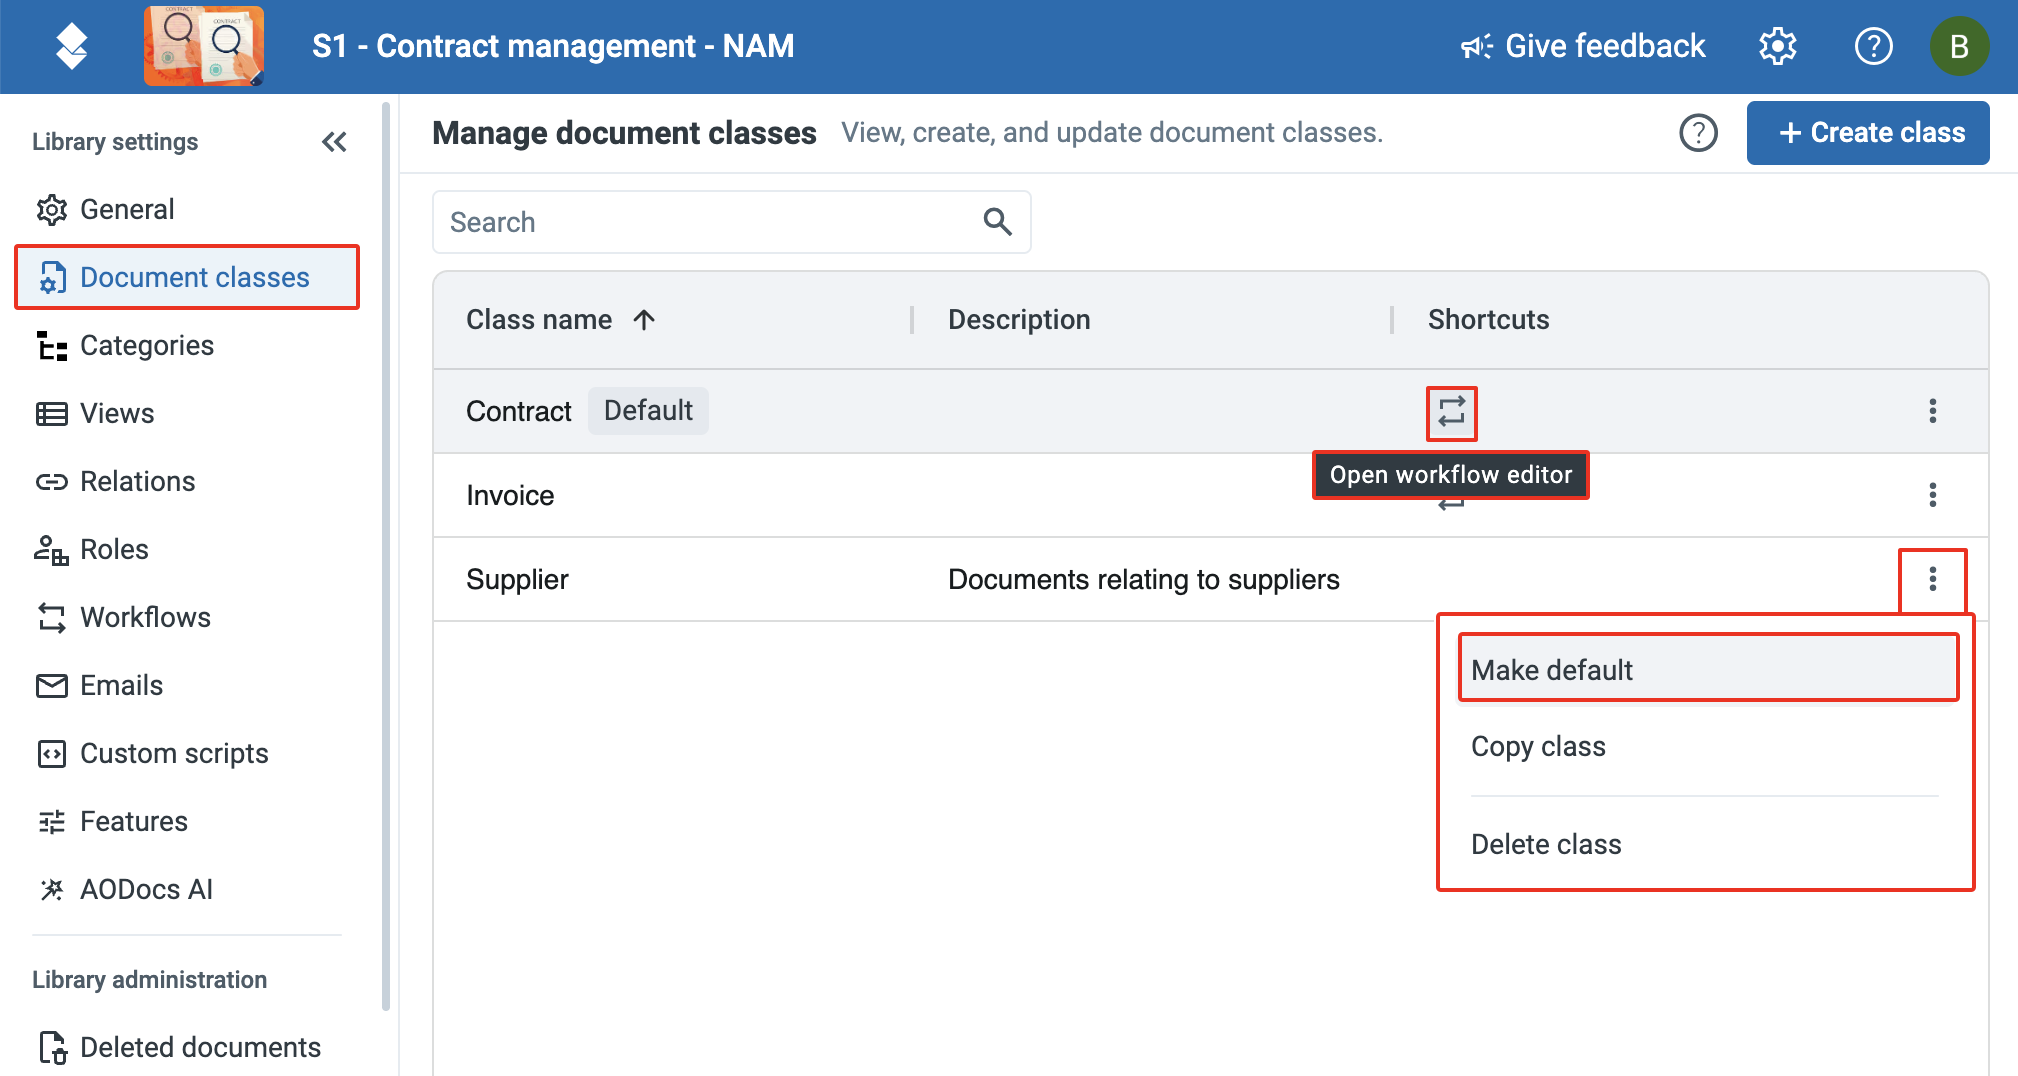Click the search magnifier icon

pos(997,222)
